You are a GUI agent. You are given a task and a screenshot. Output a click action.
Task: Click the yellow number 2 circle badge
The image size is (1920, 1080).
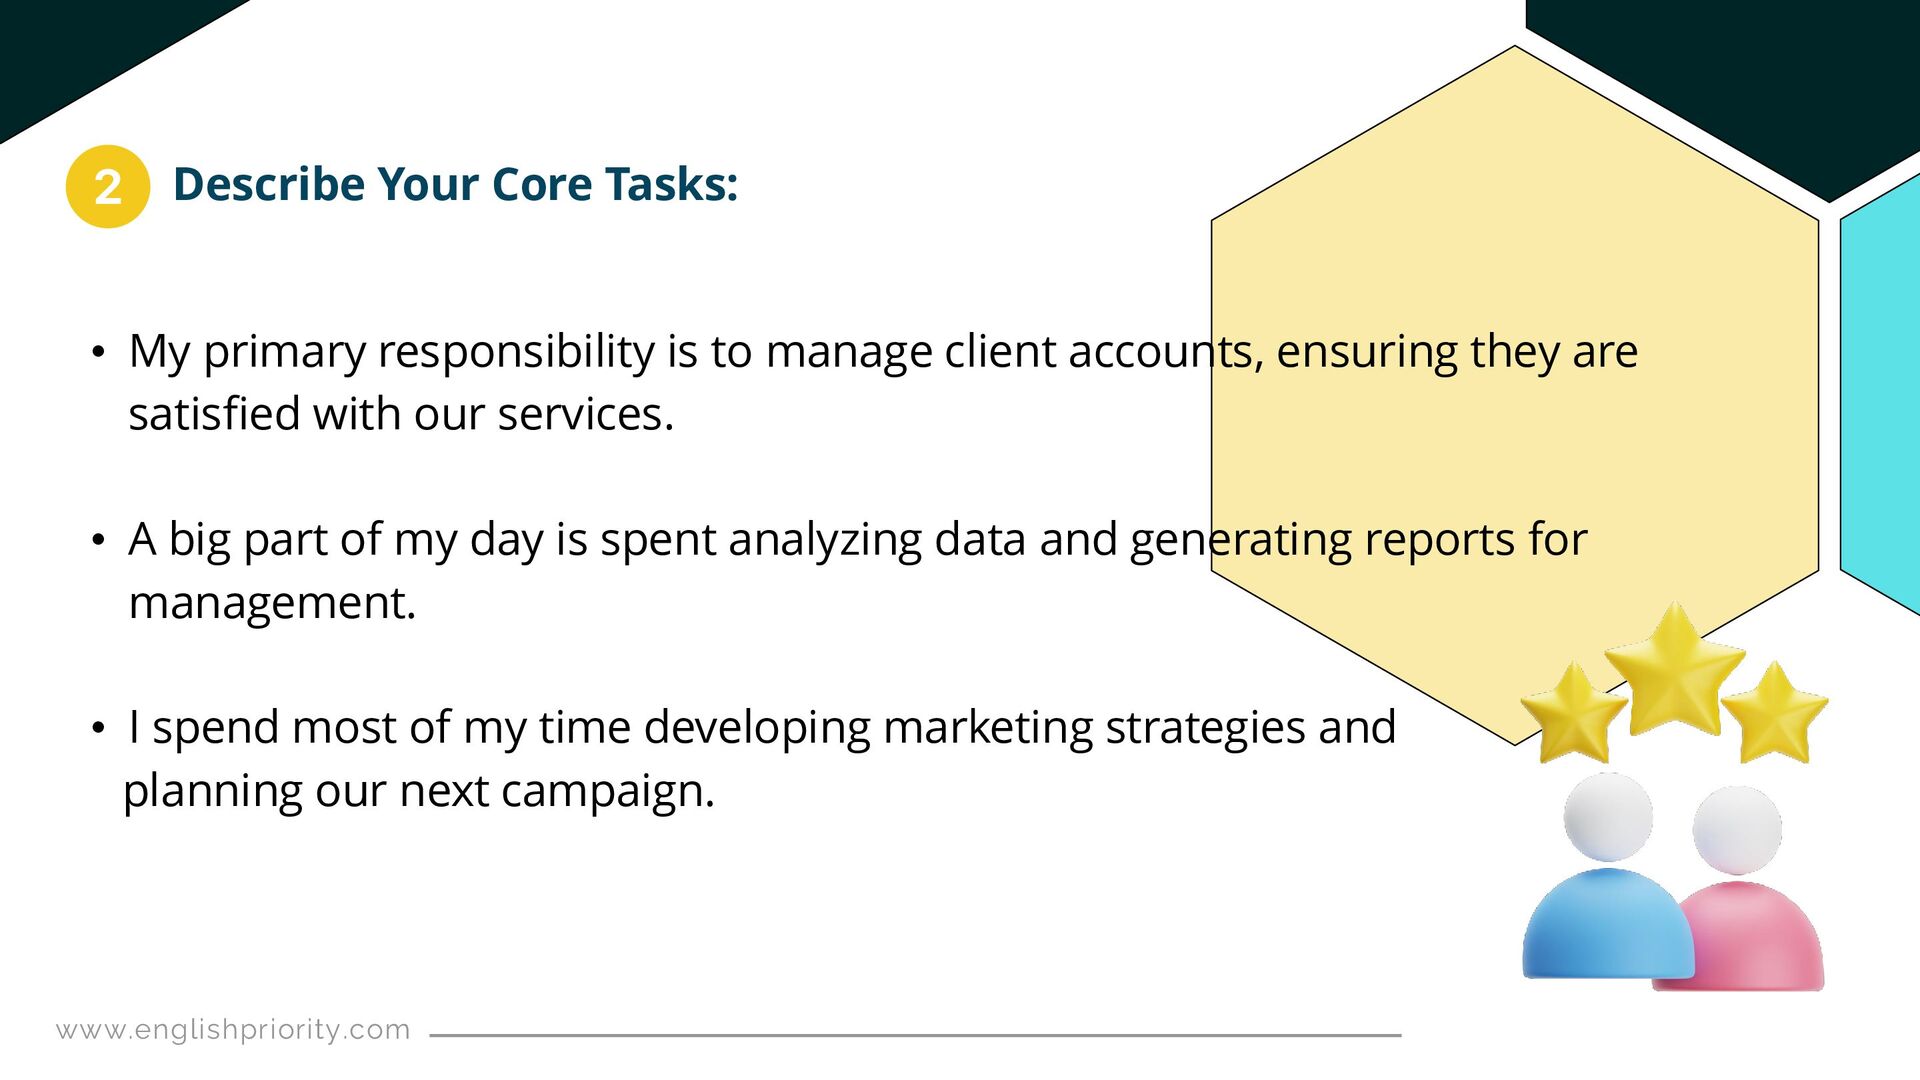tap(108, 187)
